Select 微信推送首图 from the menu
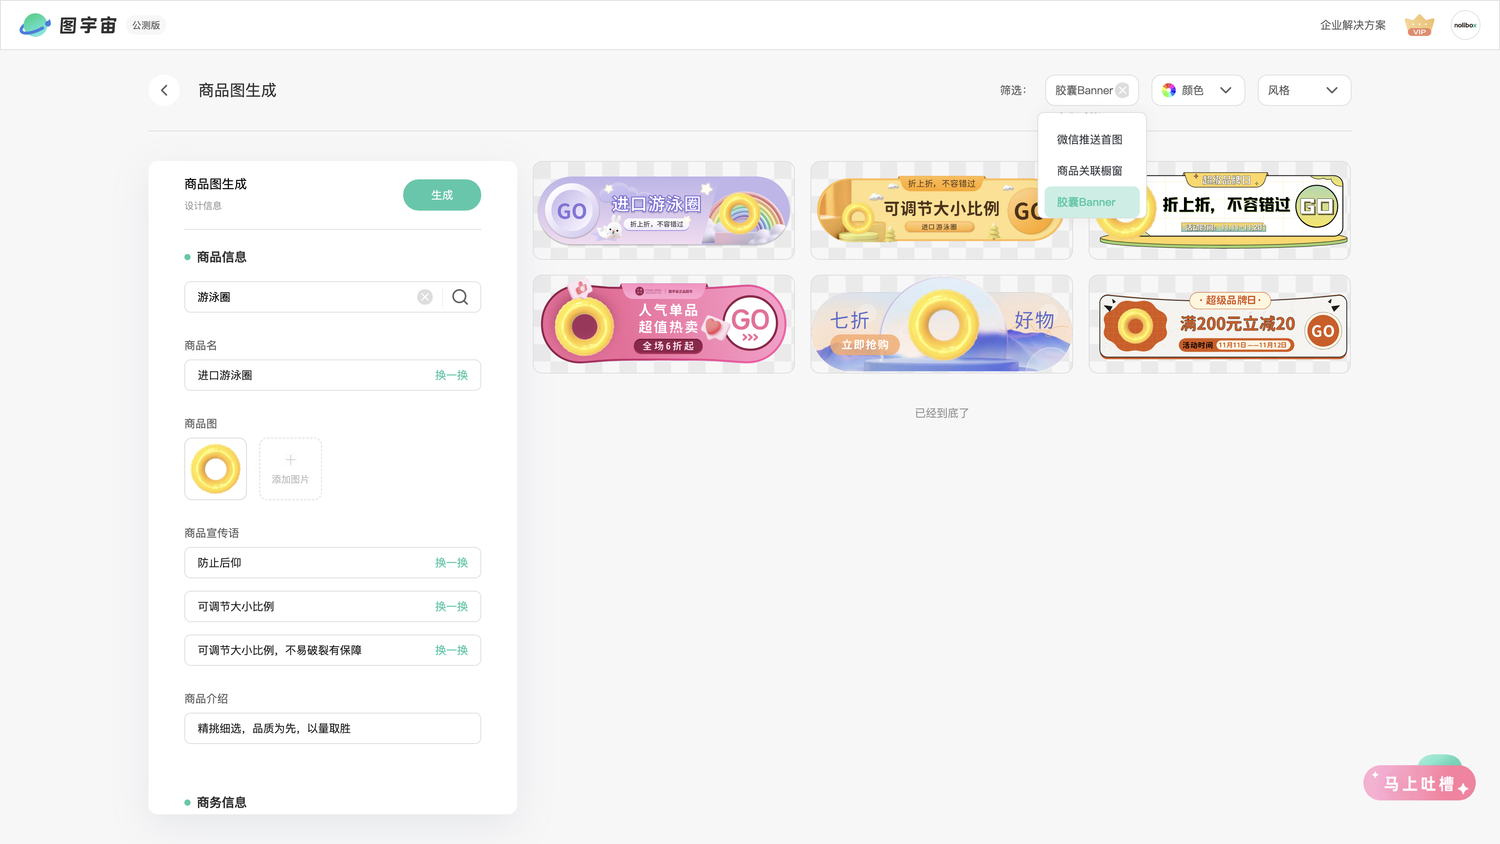The width and height of the screenshot is (1500, 844). click(1091, 140)
